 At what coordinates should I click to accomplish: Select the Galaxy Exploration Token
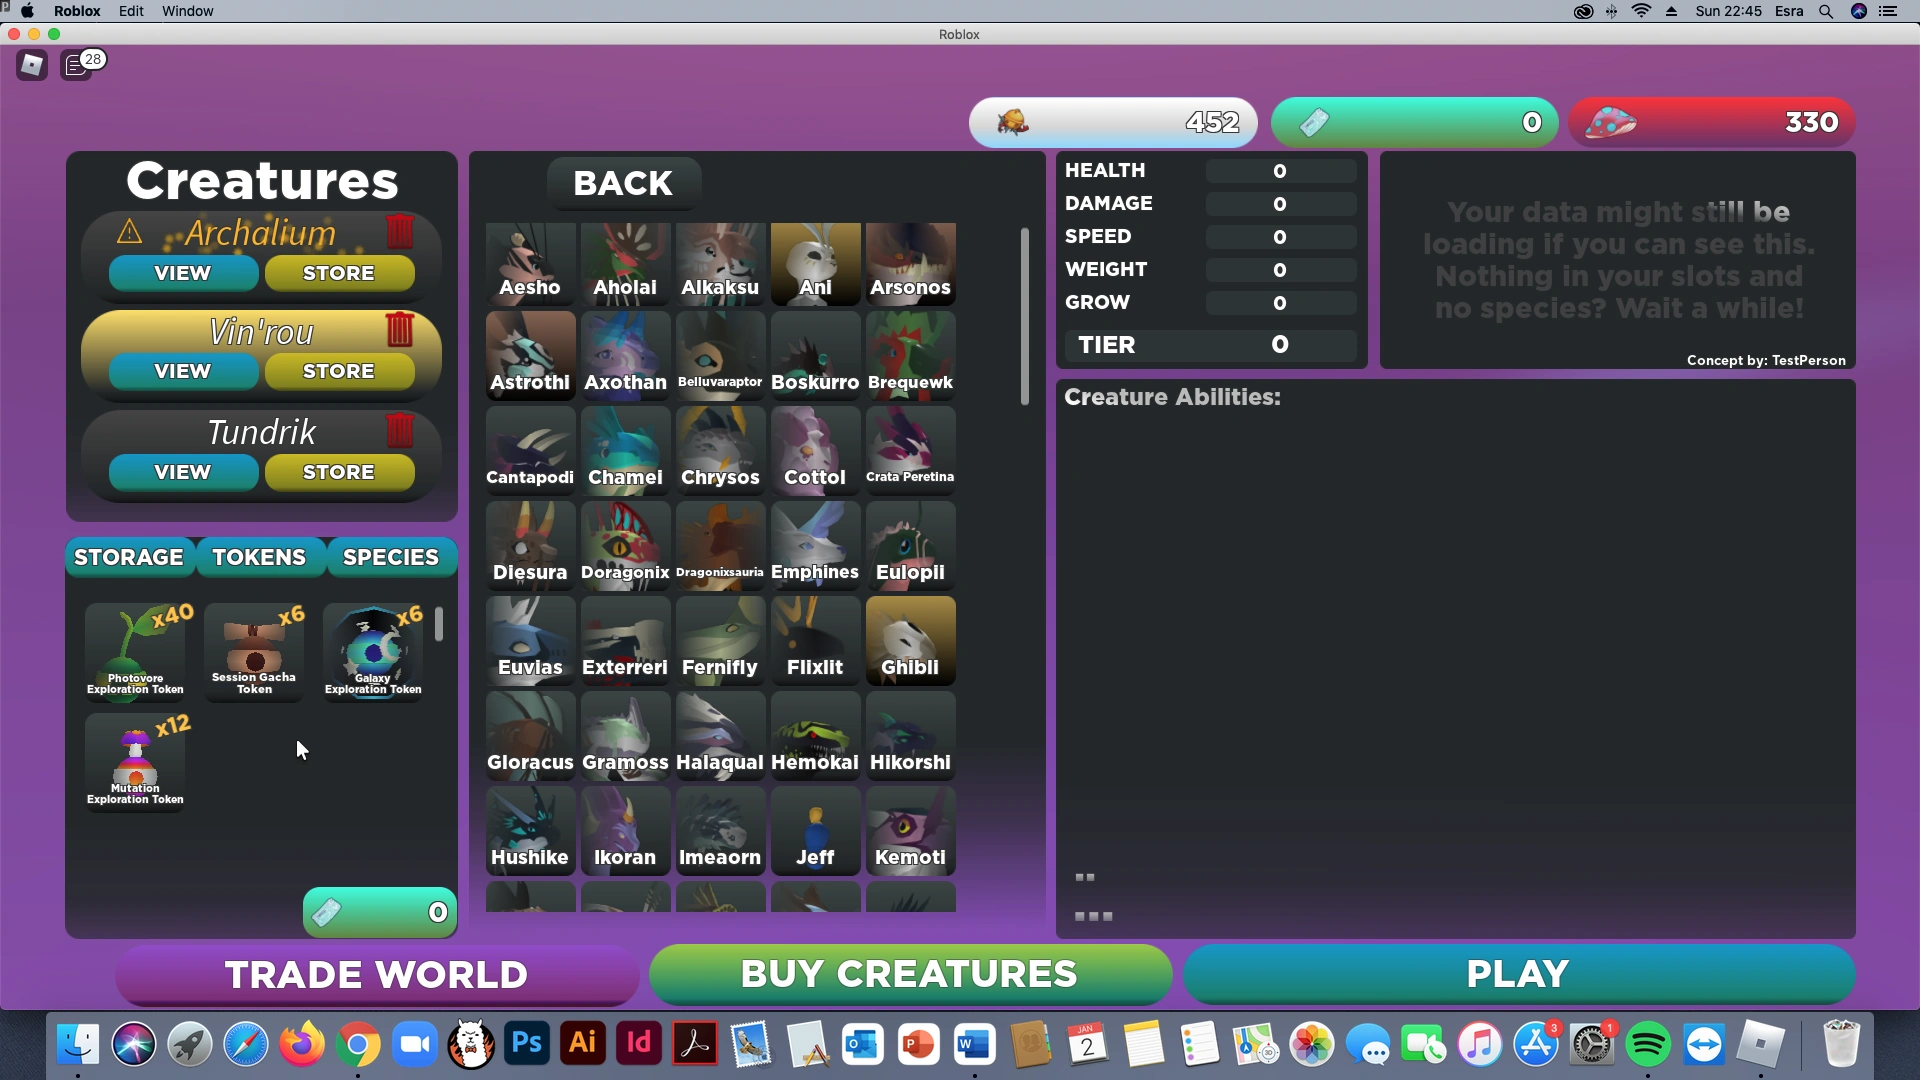point(373,651)
